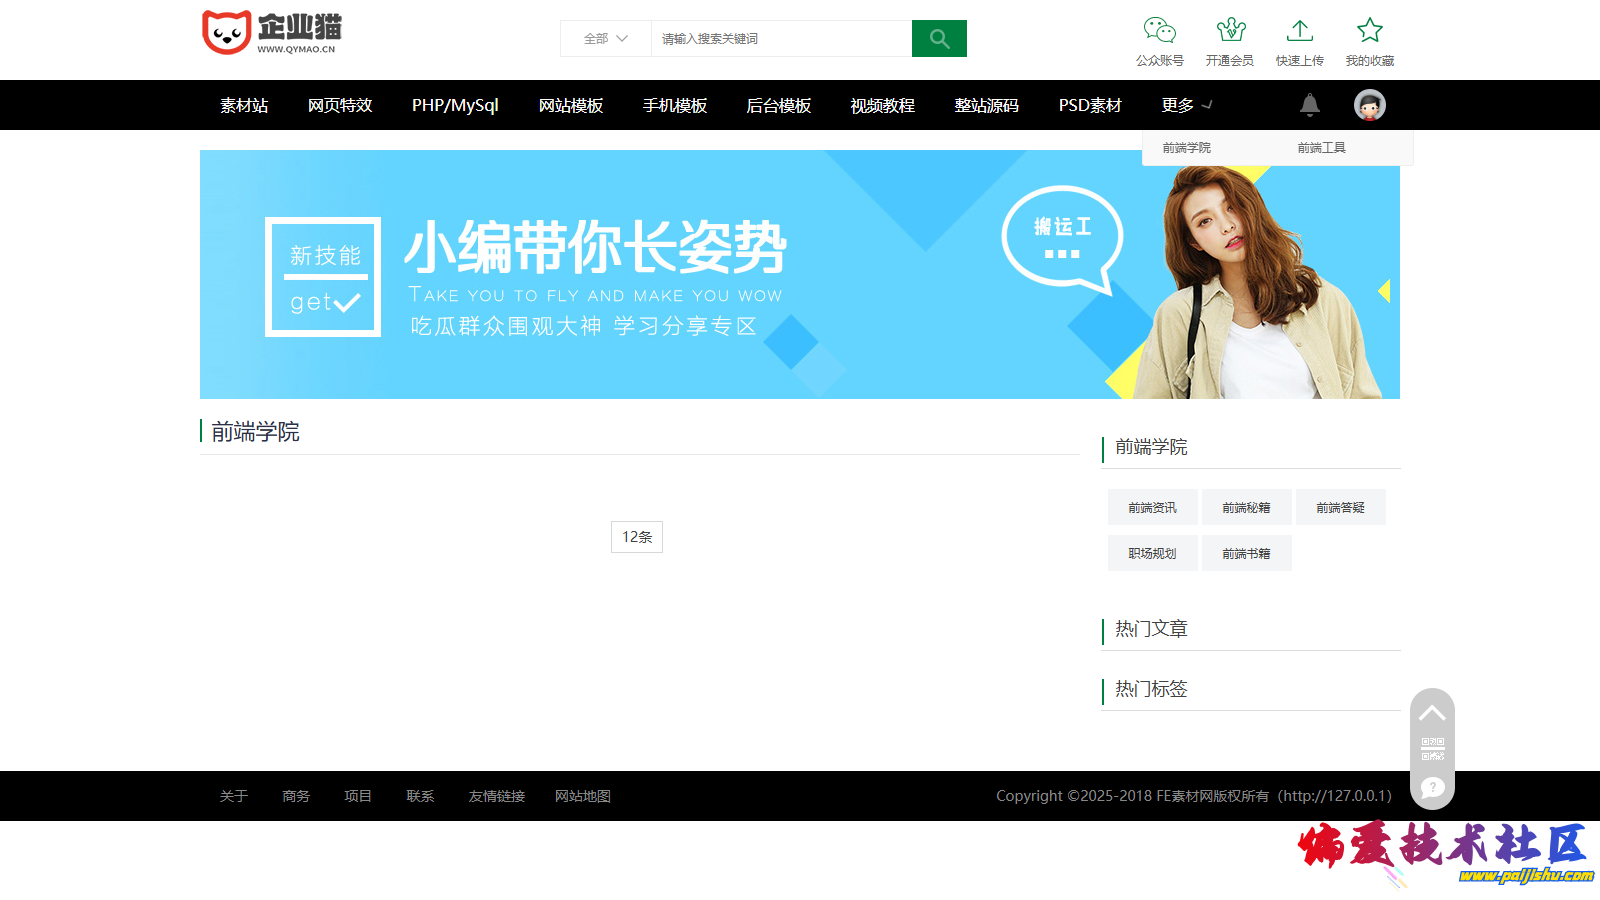Viewport: 1600px width, 900px height.
Task: Click the 企业猫 site logo
Action: tap(272, 33)
